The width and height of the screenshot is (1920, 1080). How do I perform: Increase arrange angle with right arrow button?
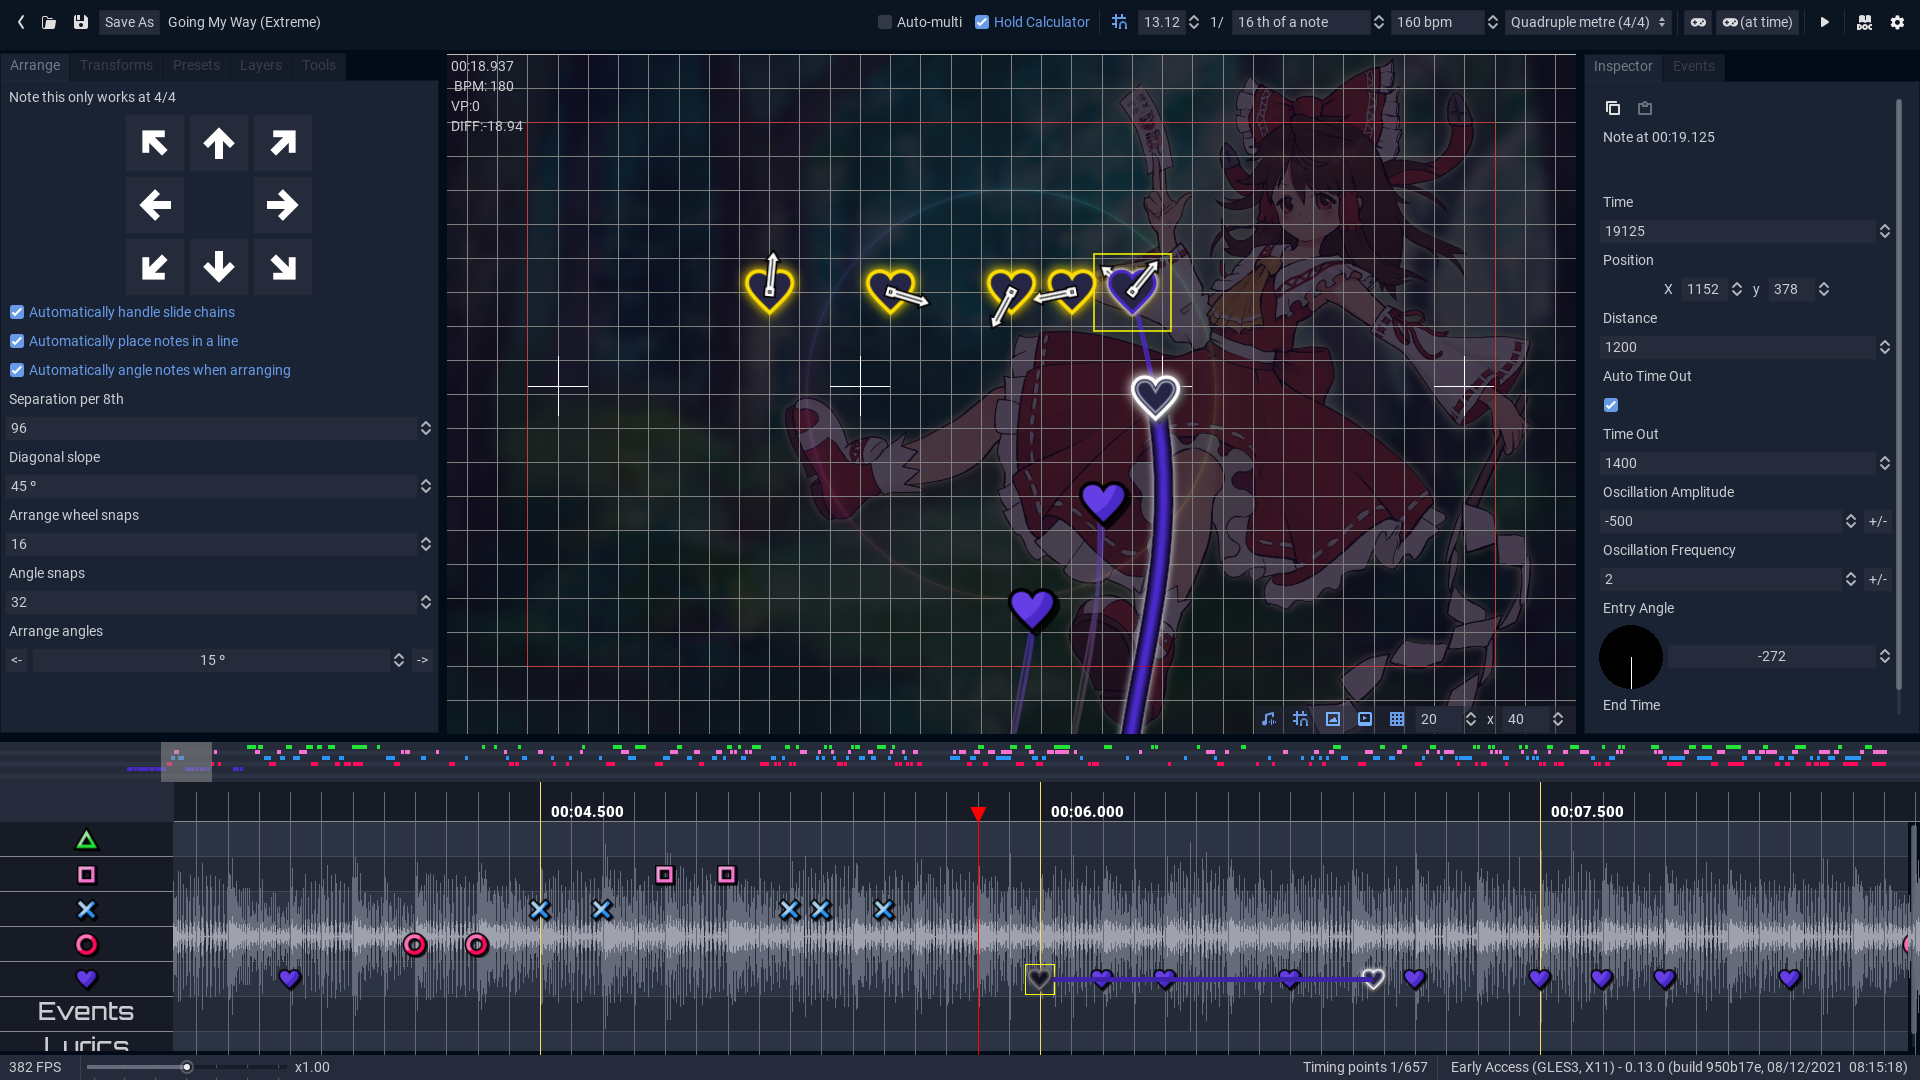422,660
